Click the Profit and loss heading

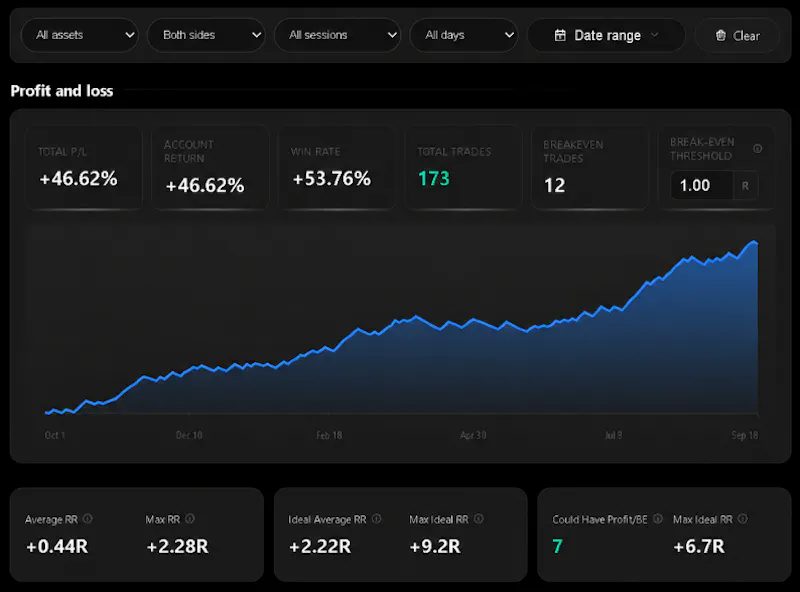pos(62,91)
